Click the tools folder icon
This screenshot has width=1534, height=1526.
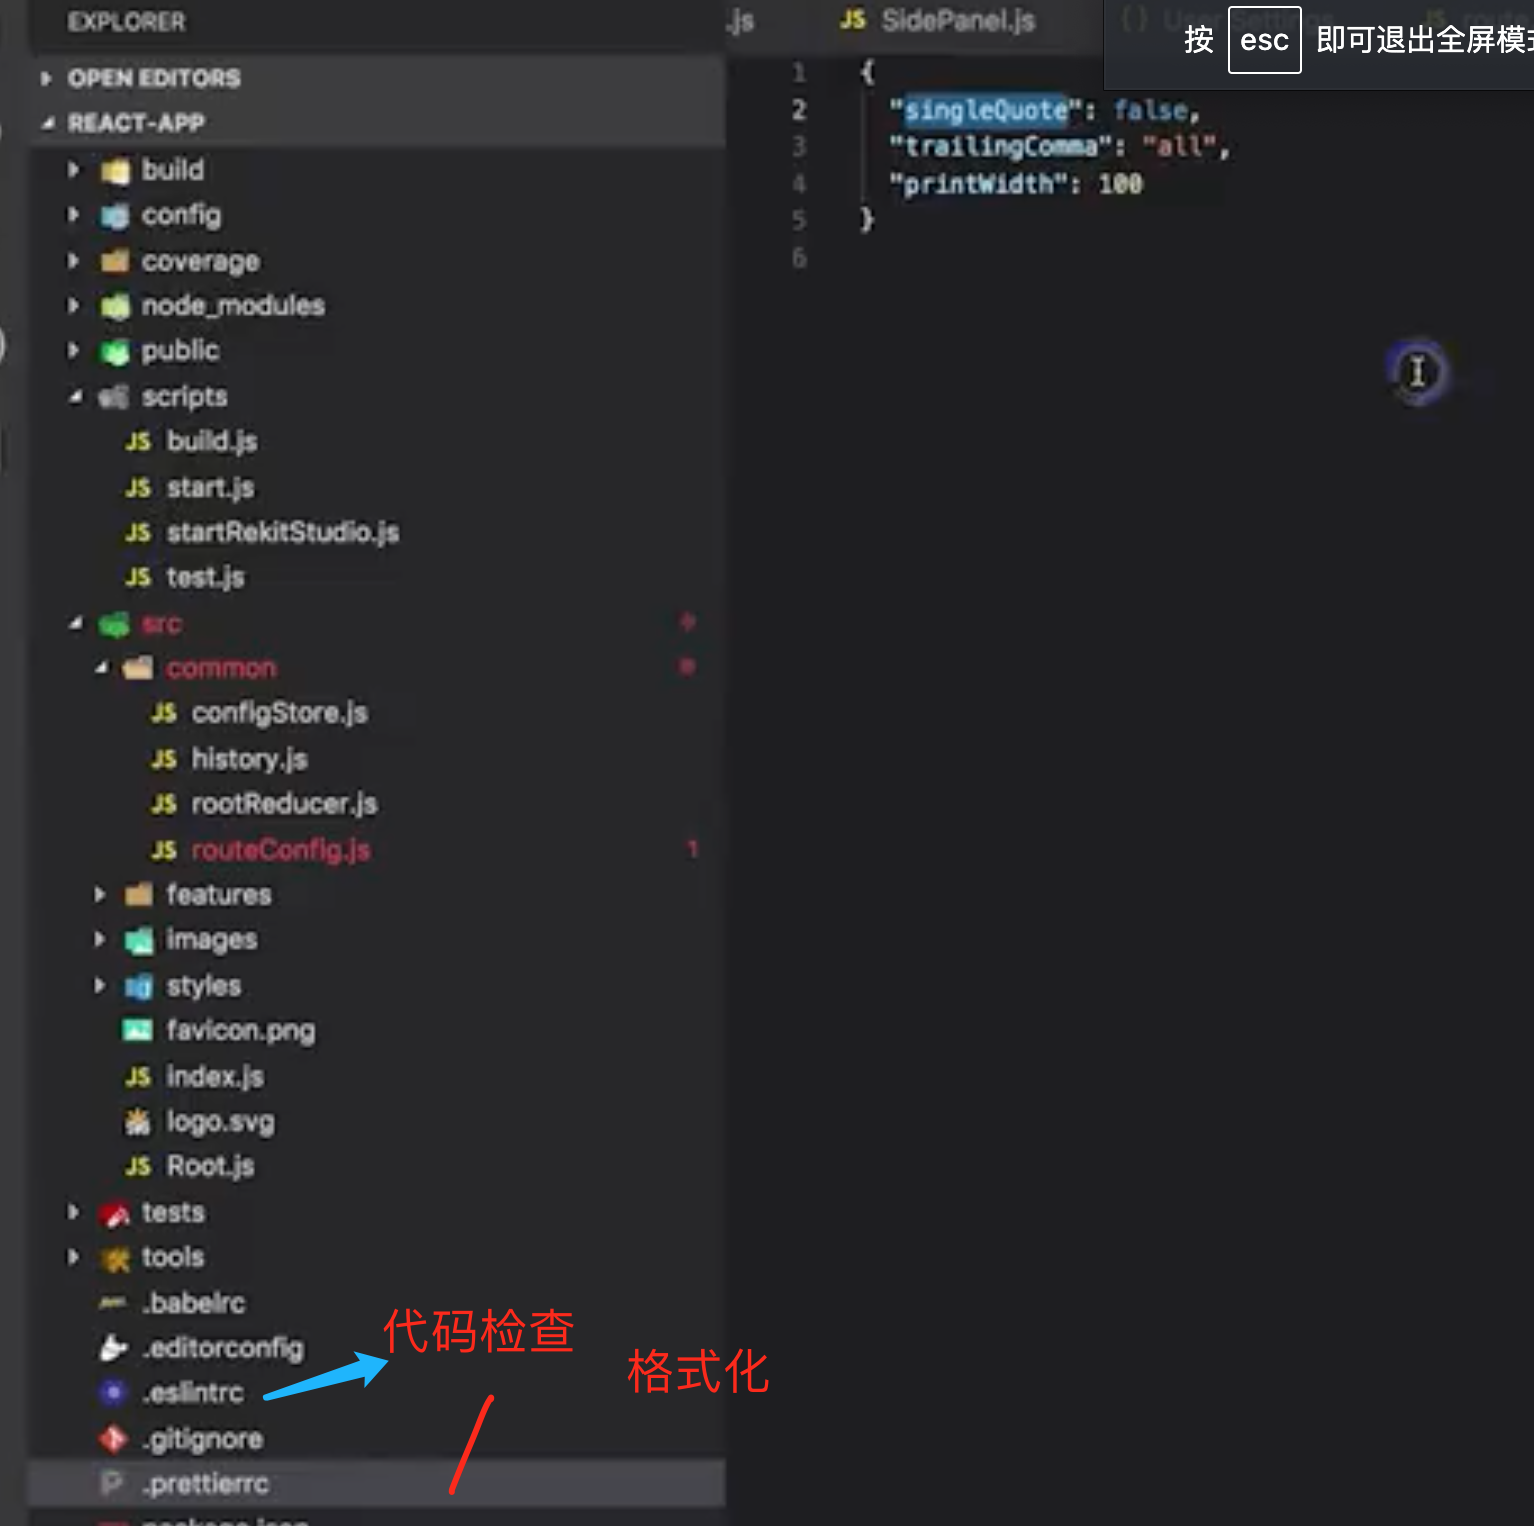[115, 1259]
